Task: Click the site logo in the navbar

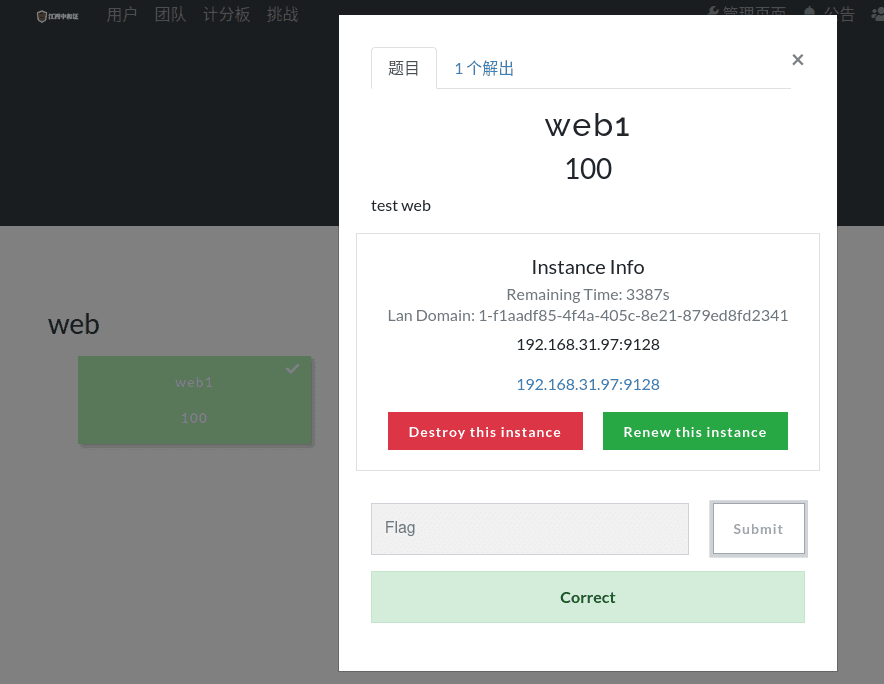Action: [x=57, y=16]
